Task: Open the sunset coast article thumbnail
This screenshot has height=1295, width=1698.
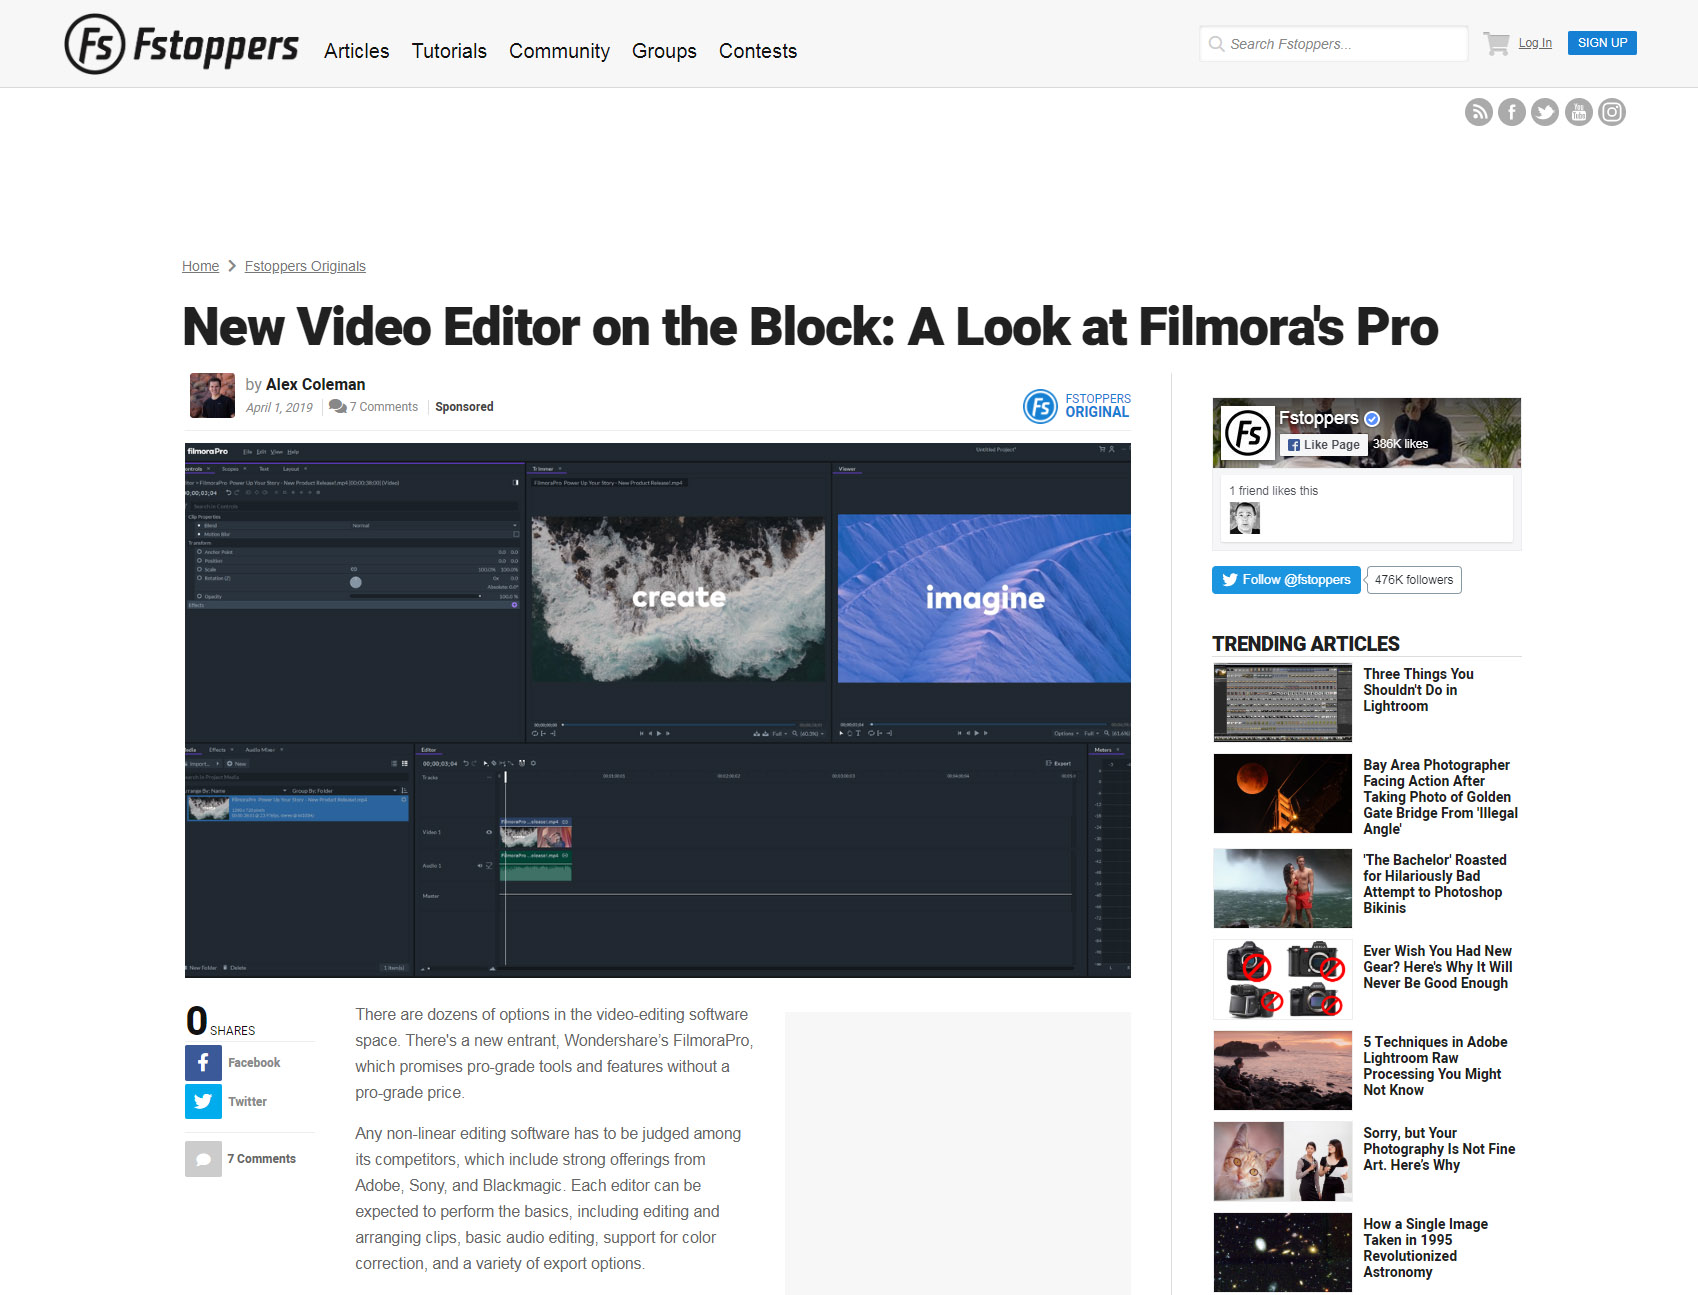Action: [x=1282, y=1070]
